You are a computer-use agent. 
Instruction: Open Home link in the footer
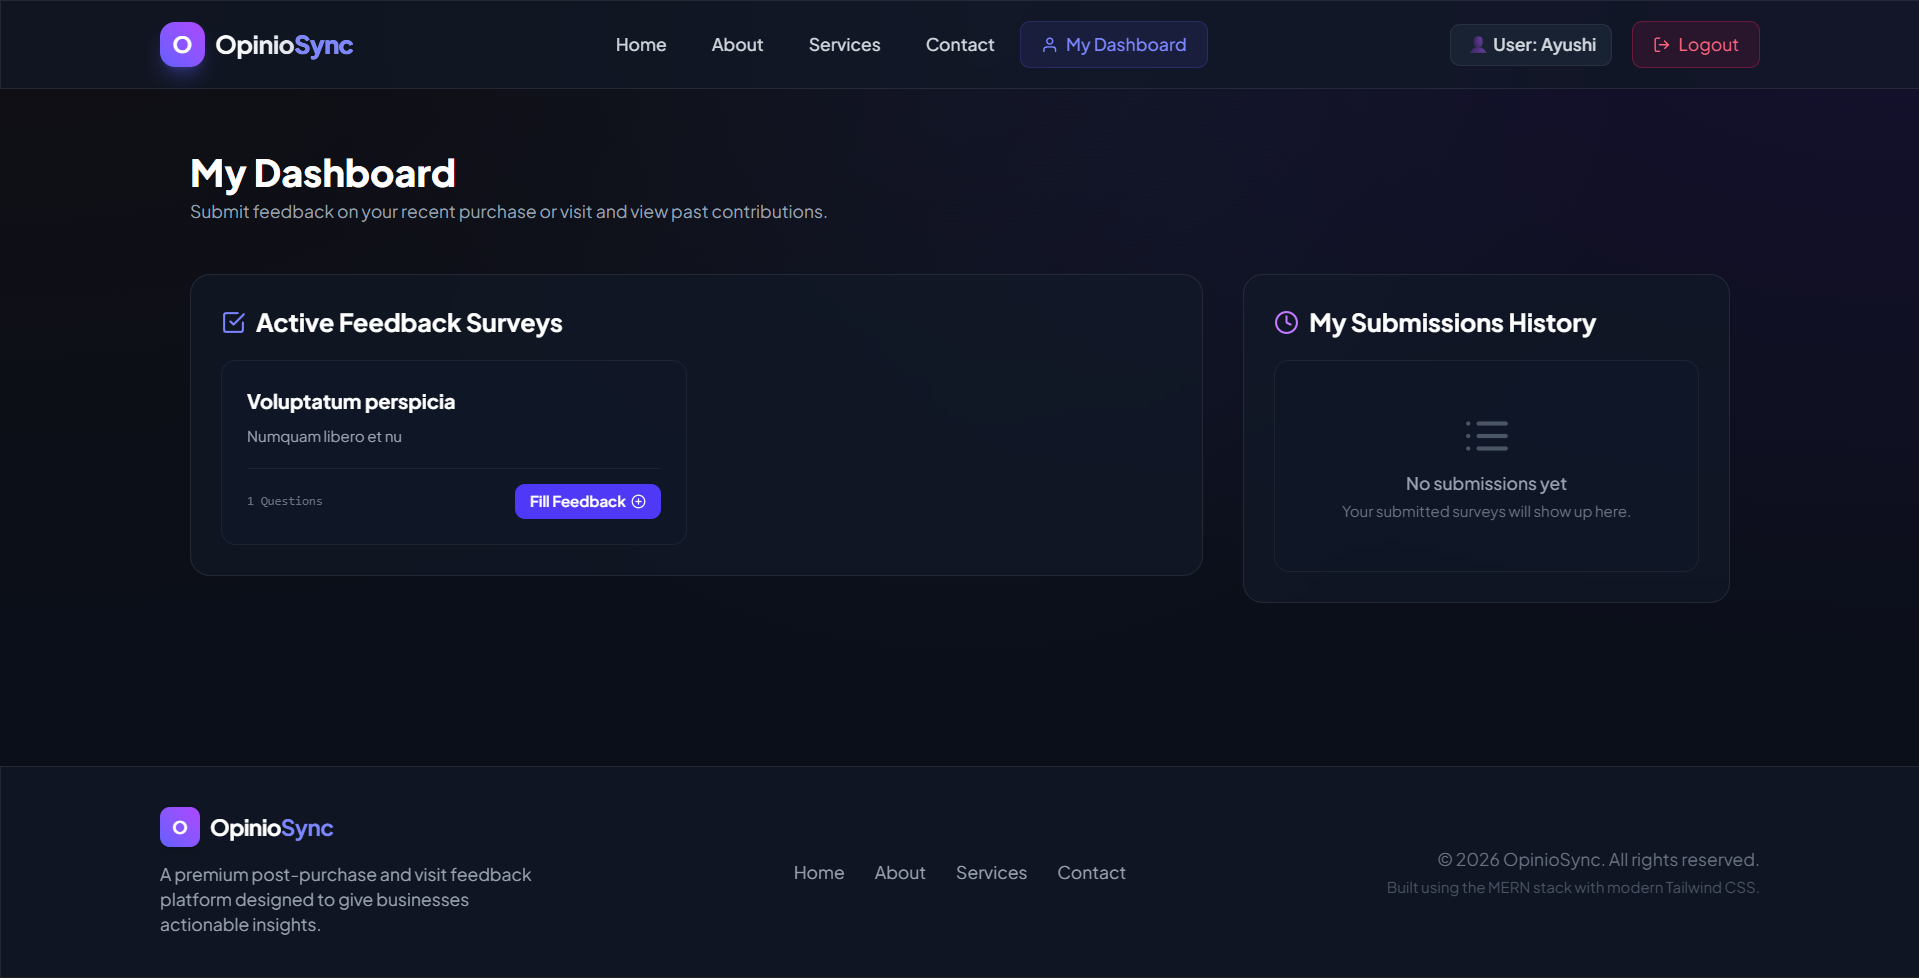click(819, 873)
